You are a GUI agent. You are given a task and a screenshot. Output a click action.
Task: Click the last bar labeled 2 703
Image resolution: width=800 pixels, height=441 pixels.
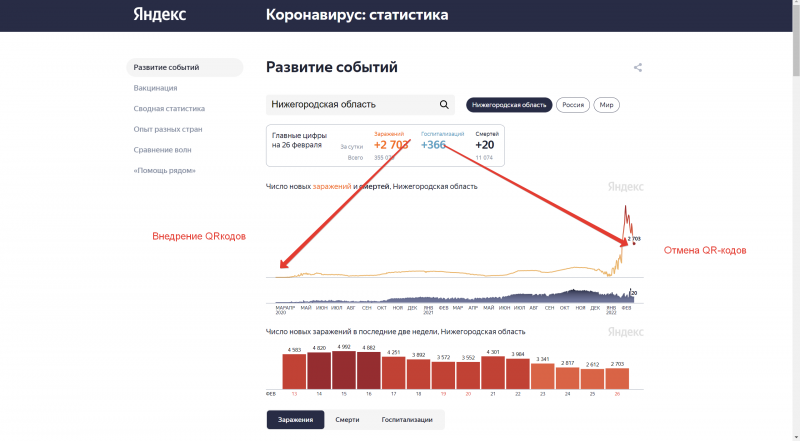point(617,379)
